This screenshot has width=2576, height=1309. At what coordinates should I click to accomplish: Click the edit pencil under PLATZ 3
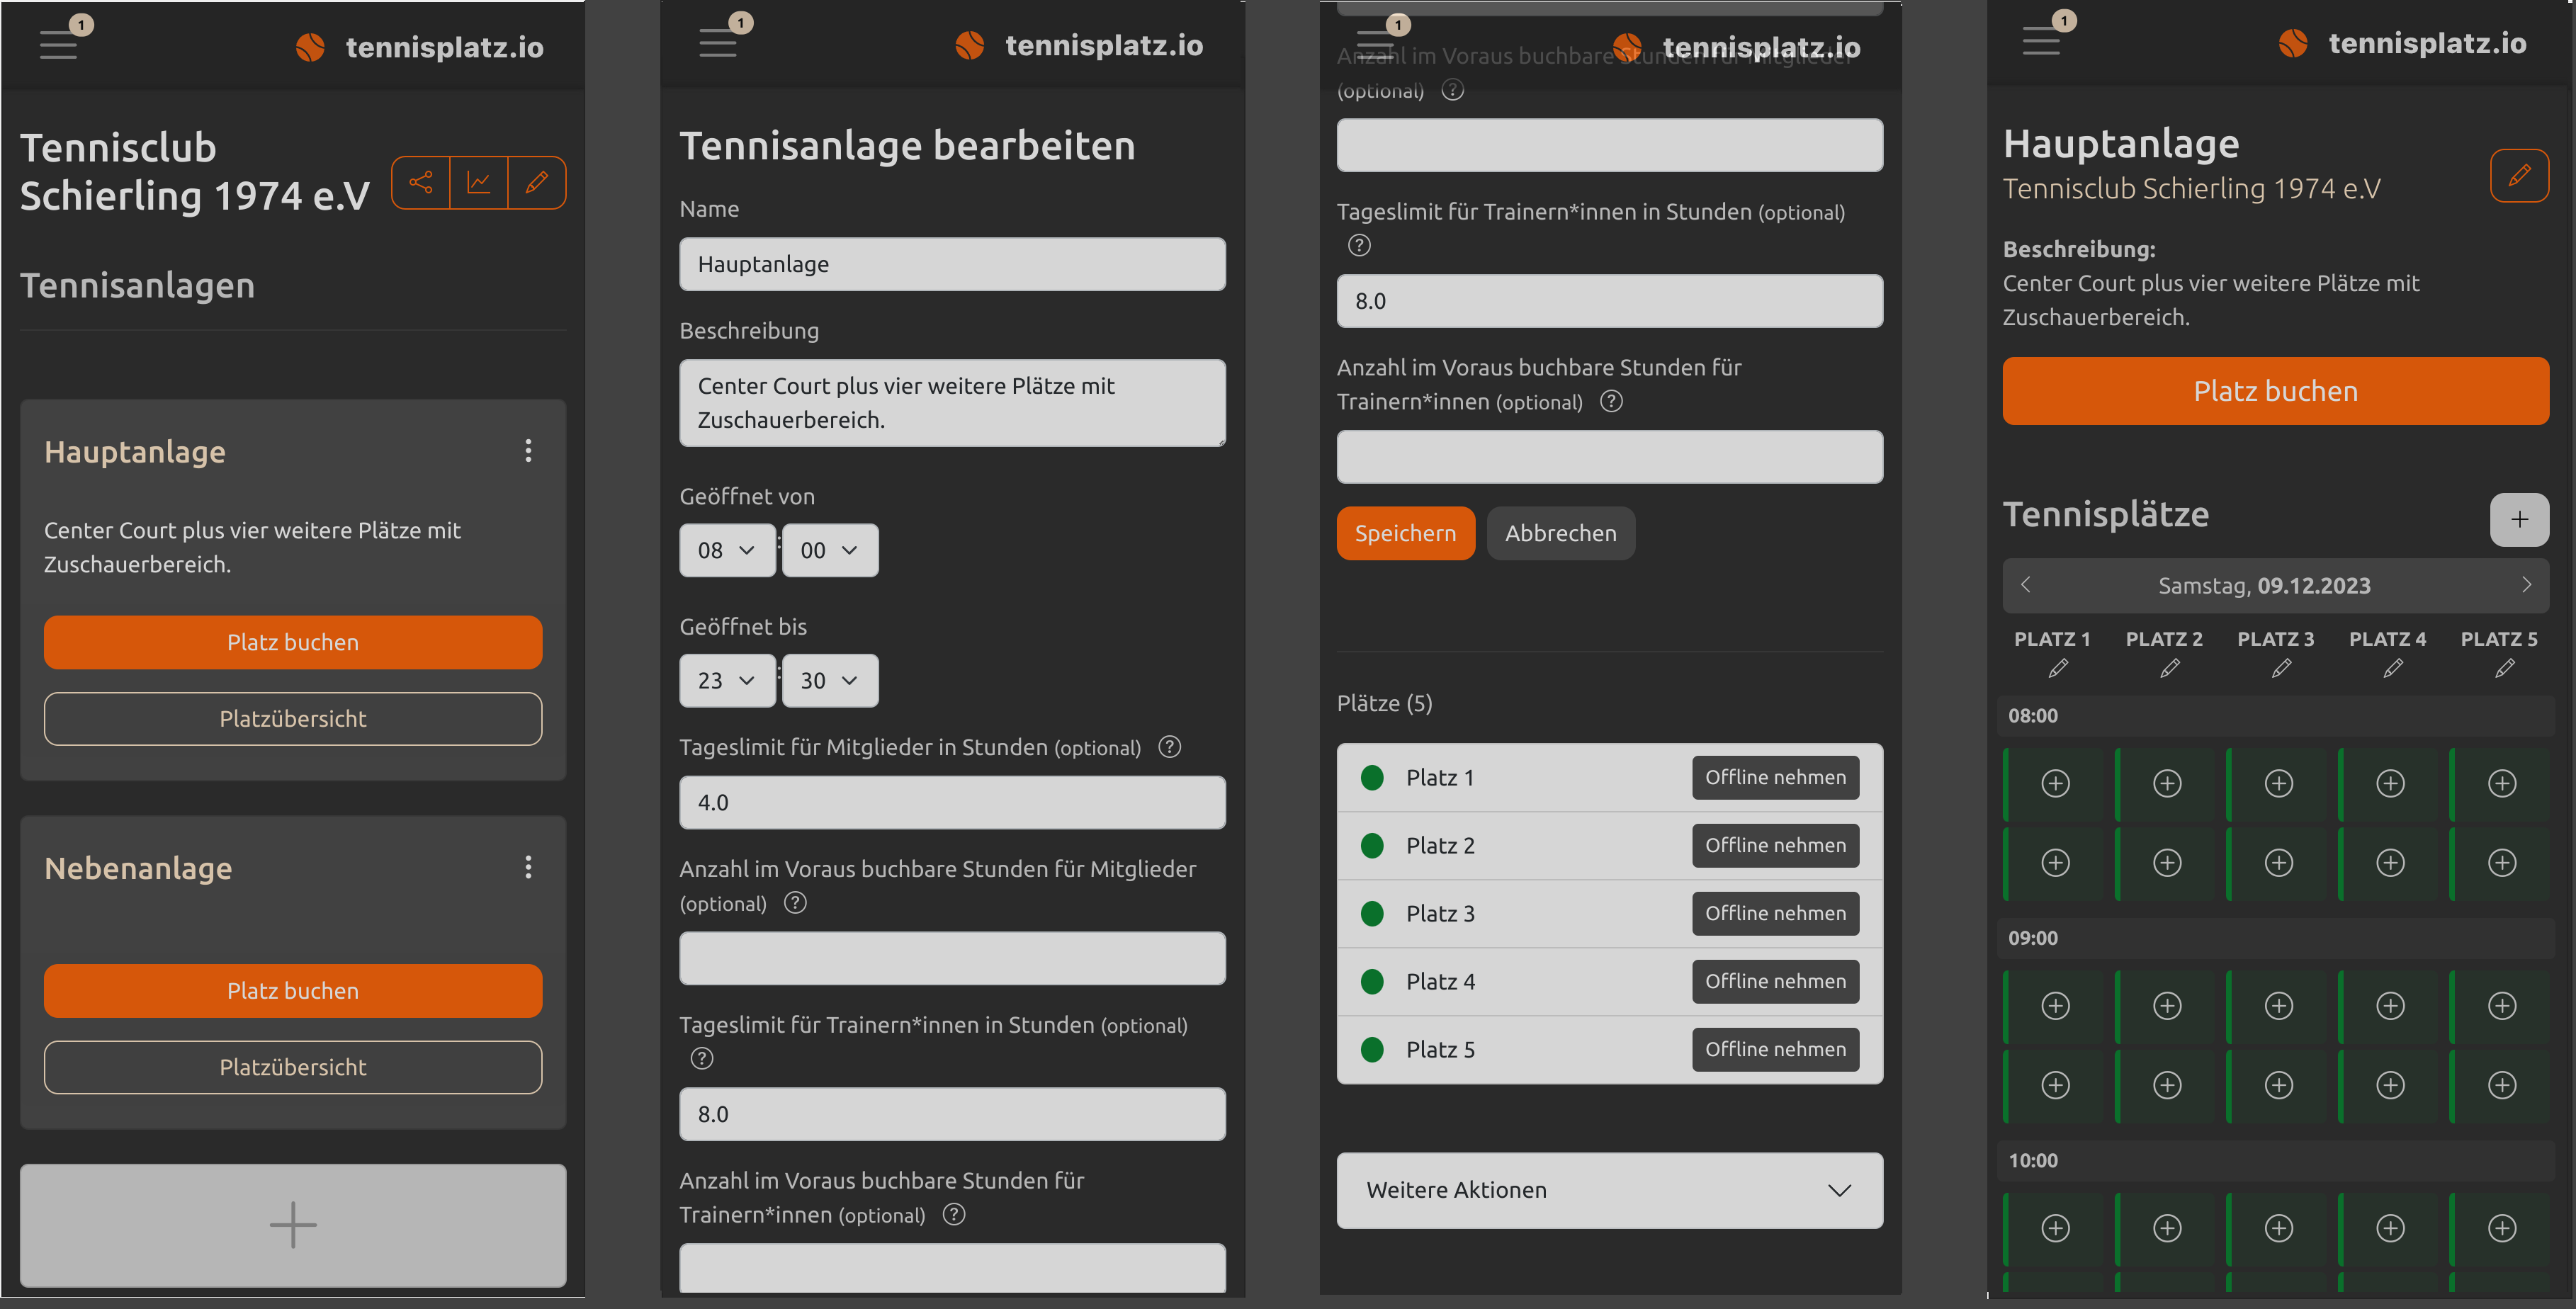click(x=2281, y=668)
